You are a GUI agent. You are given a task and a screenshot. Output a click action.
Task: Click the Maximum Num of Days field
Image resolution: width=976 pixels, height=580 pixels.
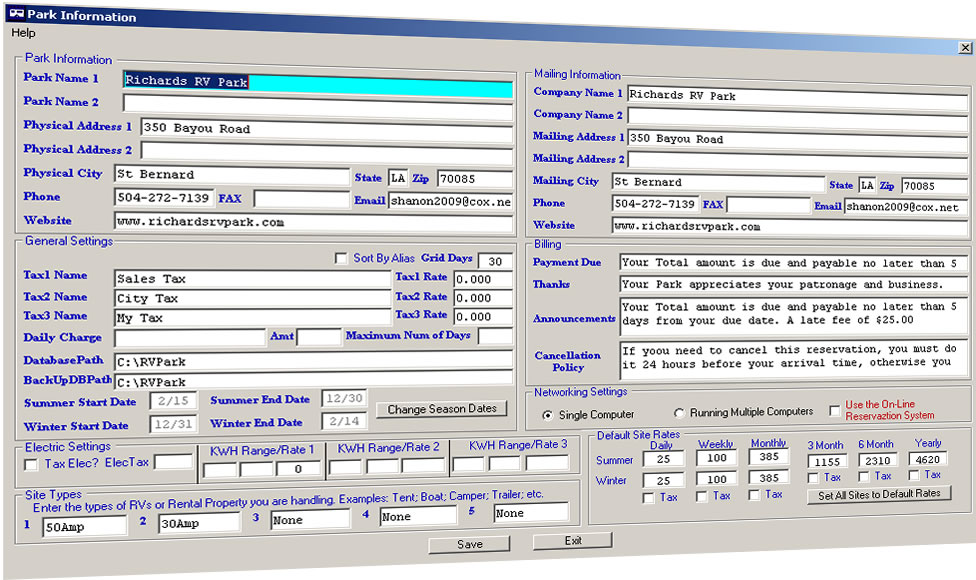pos(495,336)
